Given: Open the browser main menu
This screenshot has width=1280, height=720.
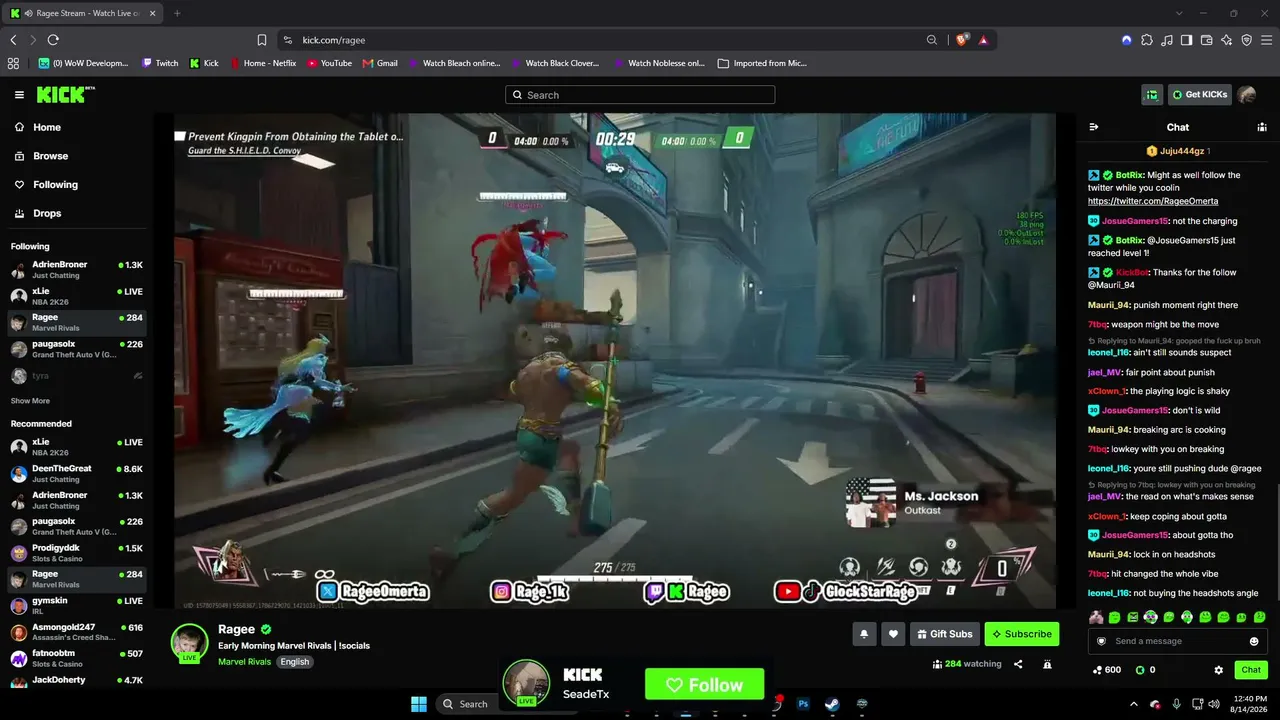Looking at the screenshot, I should pos(1267,40).
